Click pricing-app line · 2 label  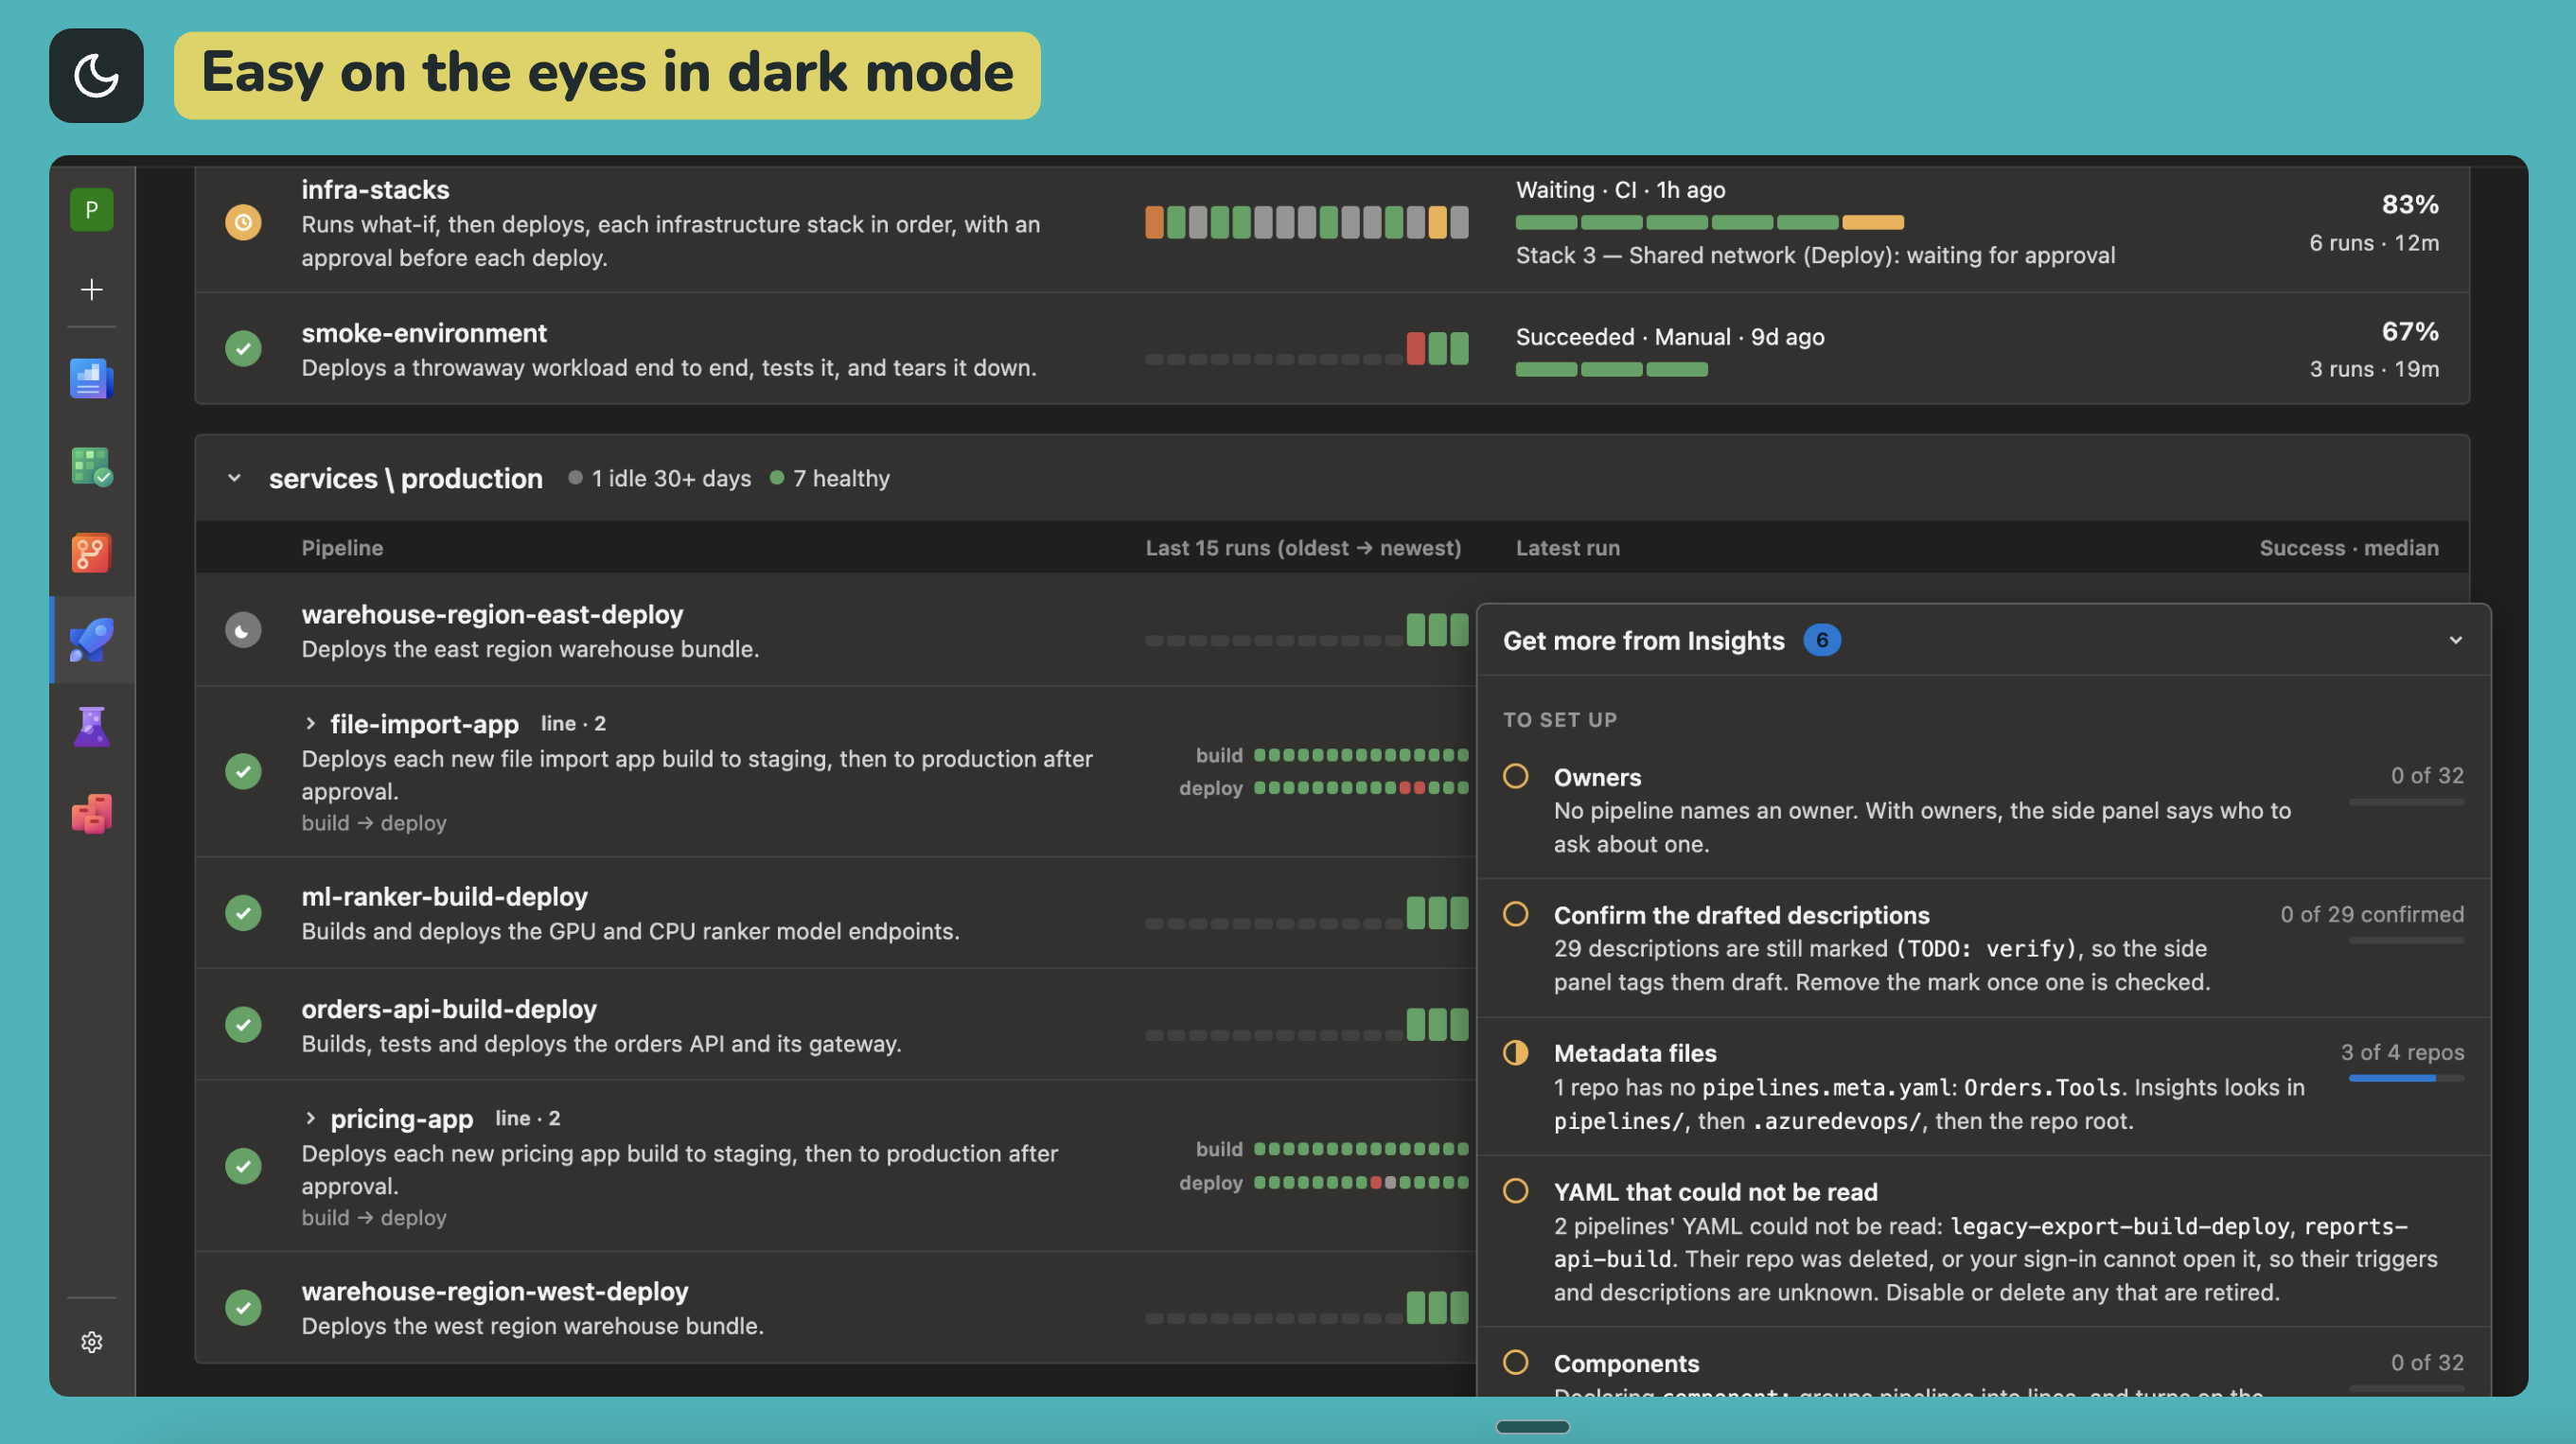tap(527, 1118)
